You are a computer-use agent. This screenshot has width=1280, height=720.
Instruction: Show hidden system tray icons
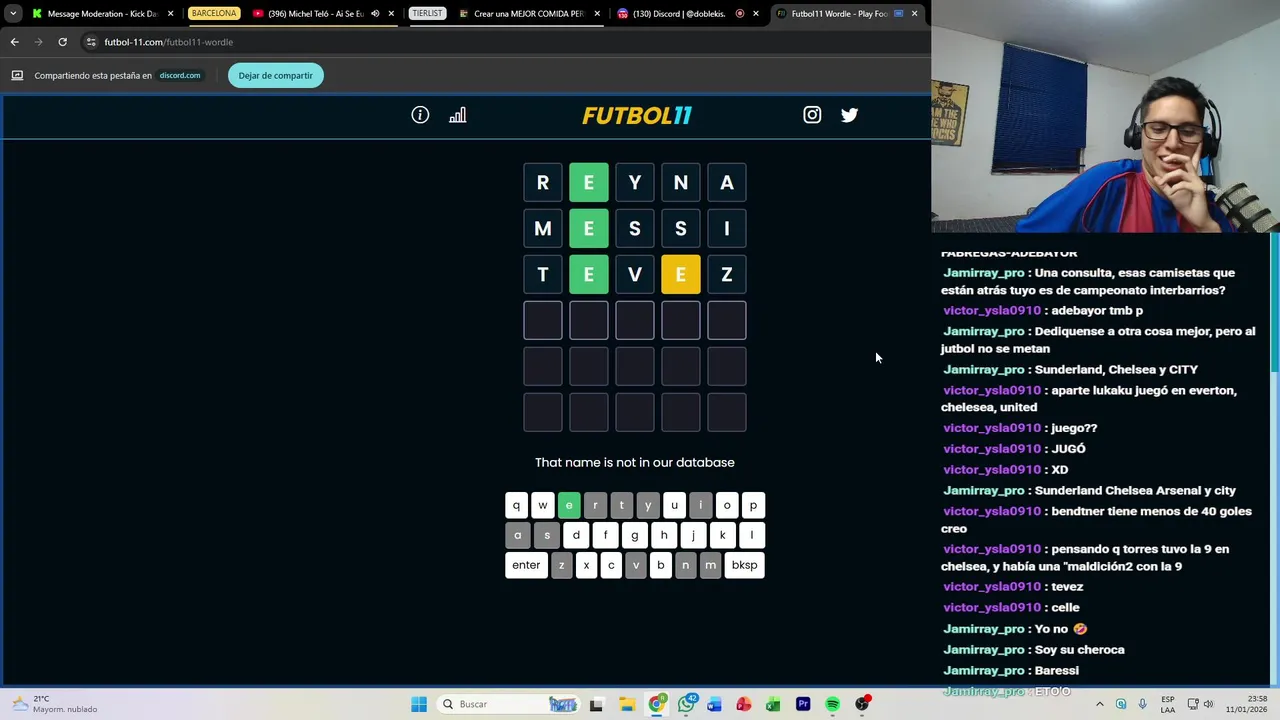(1099, 704)
